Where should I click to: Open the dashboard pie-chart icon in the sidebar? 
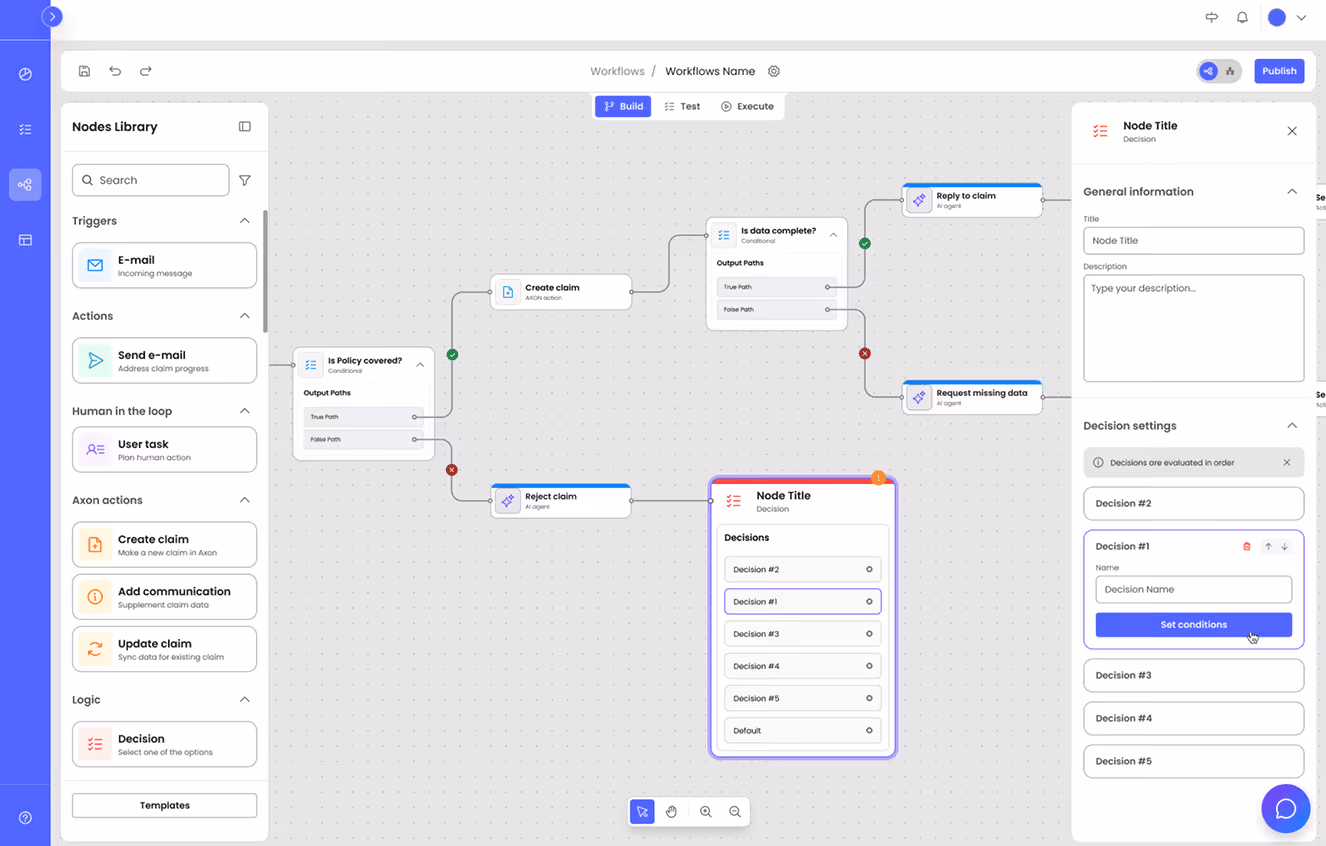tap(25, 74)
